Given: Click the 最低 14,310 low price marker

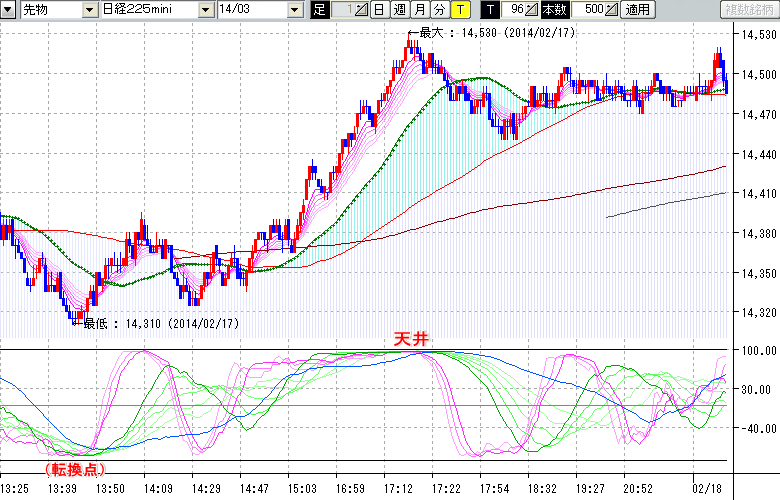Looking at the screenshot, I should coord(158,323).
